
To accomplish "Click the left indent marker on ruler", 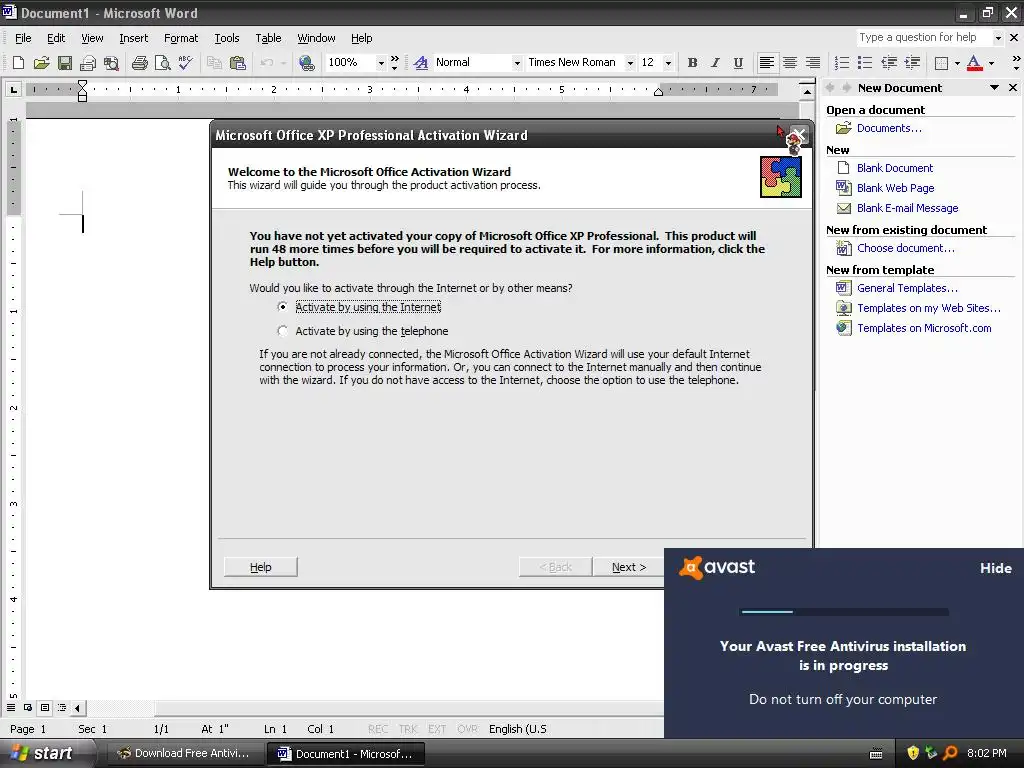I will [82, 97].
